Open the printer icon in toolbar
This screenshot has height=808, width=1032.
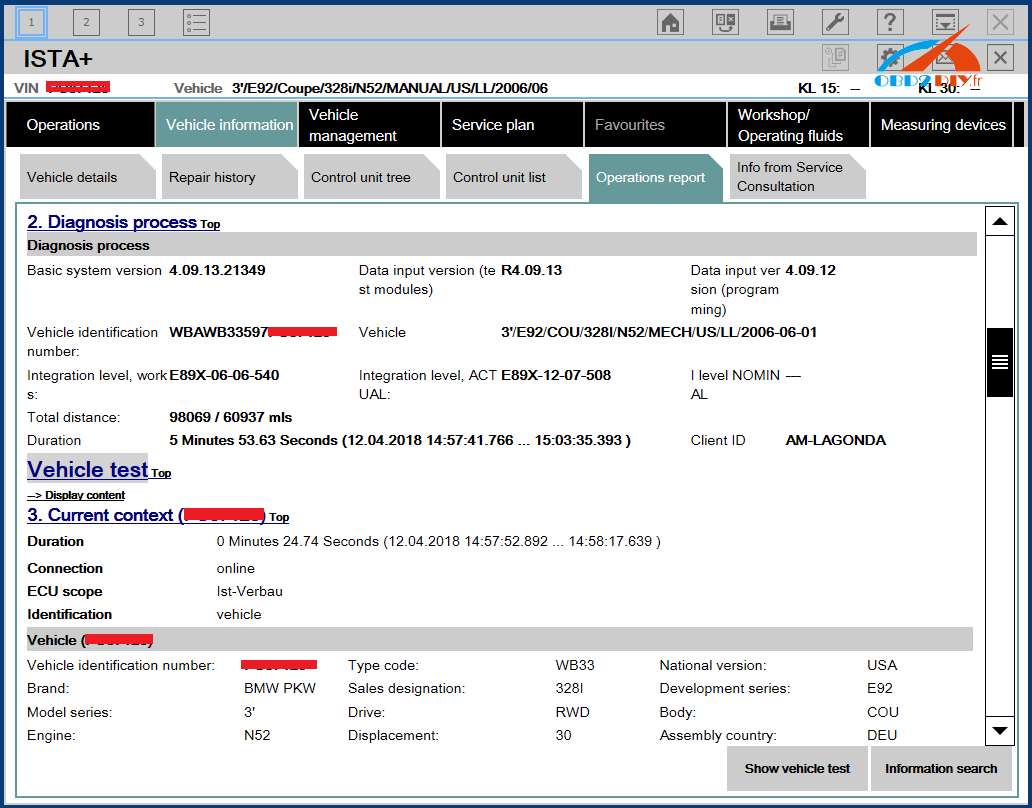[780, 22]
